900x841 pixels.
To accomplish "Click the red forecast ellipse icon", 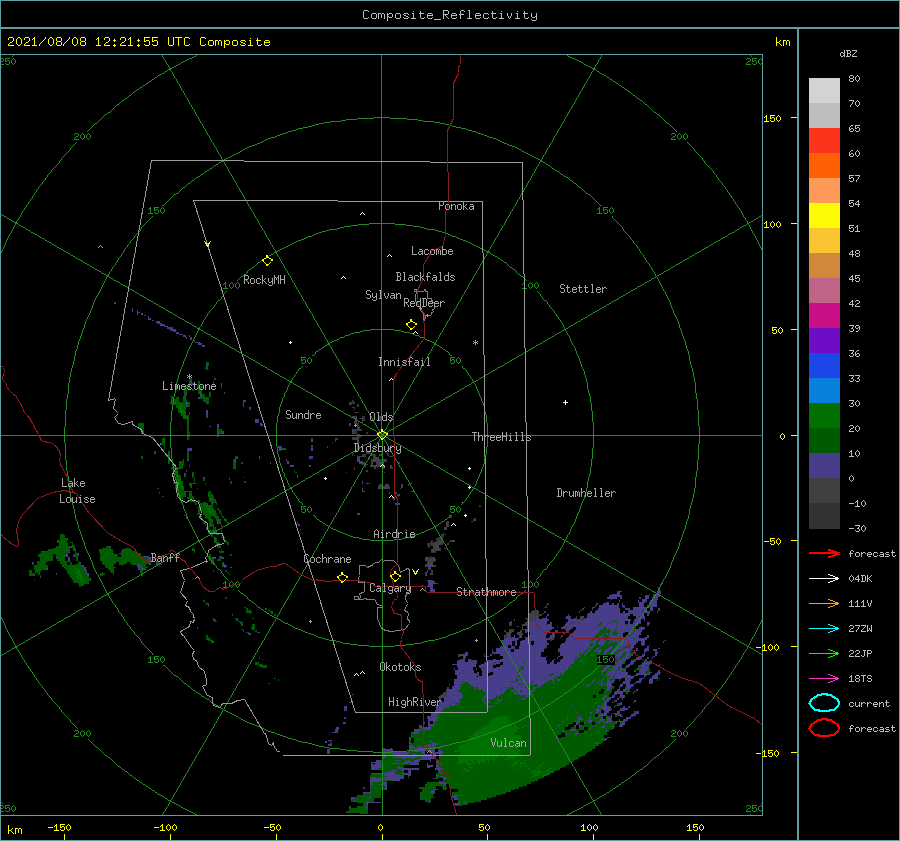I will [x=824, y=728].
